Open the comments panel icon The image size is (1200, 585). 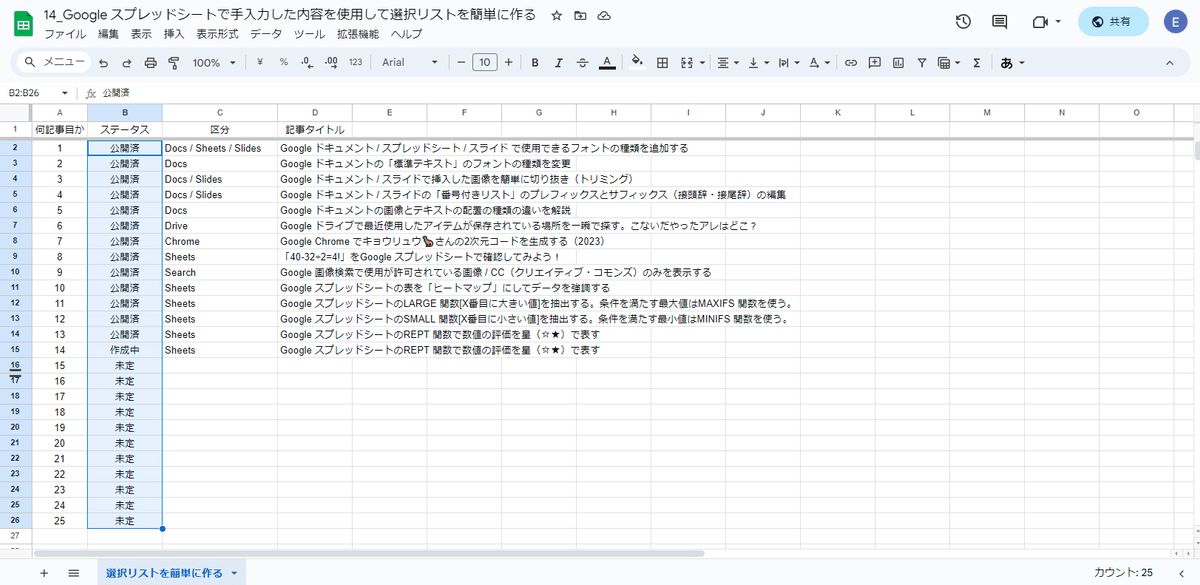[x=999, y=21]
